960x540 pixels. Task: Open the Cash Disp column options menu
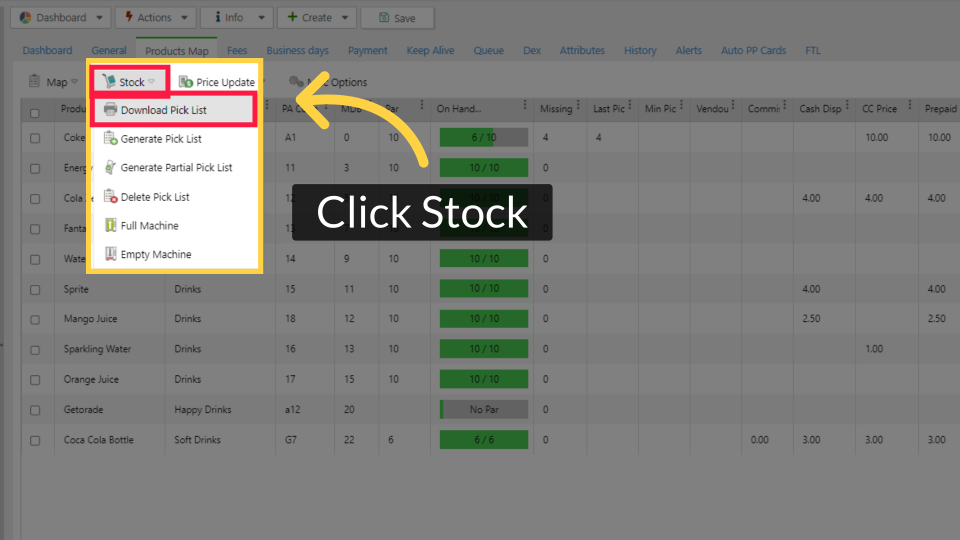pyautogui.click(x=847, y=105)
